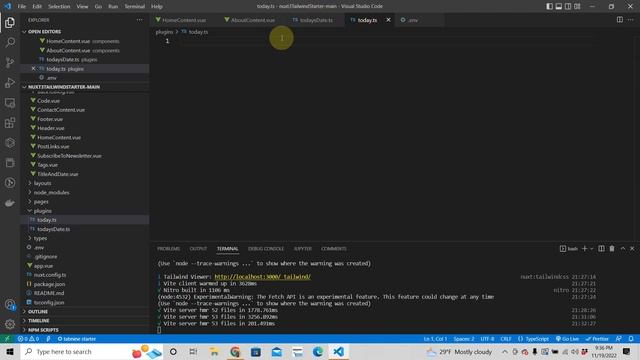640x360 pixels.
Task: Start Go Live server from status bar
Action: point(567,339)
